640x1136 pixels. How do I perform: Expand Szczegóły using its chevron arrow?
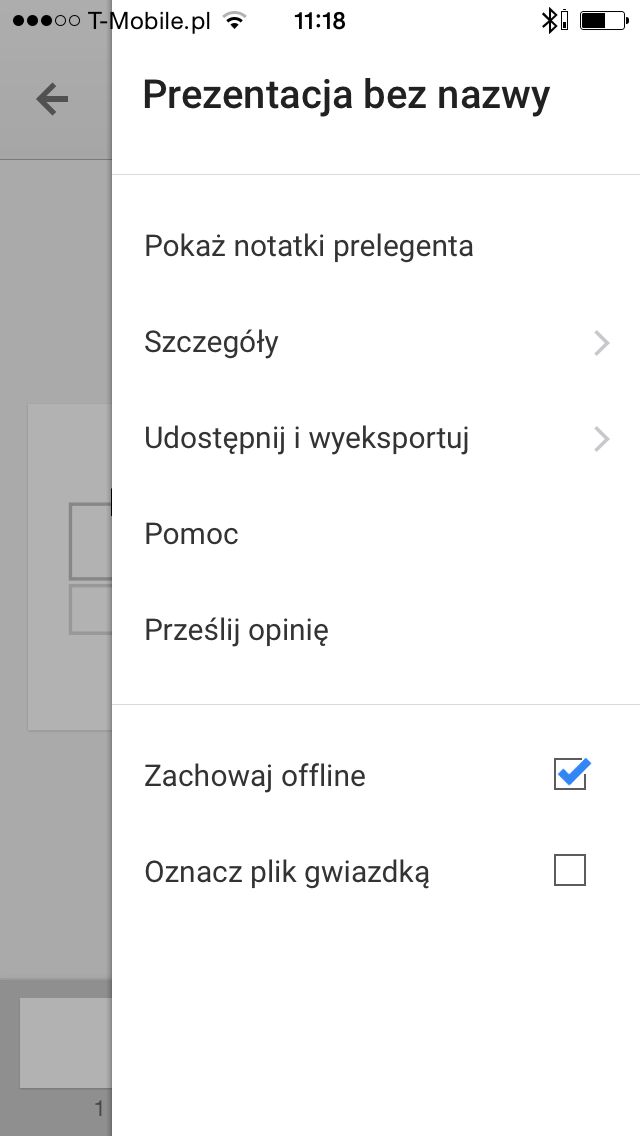(x=602, y=343)
